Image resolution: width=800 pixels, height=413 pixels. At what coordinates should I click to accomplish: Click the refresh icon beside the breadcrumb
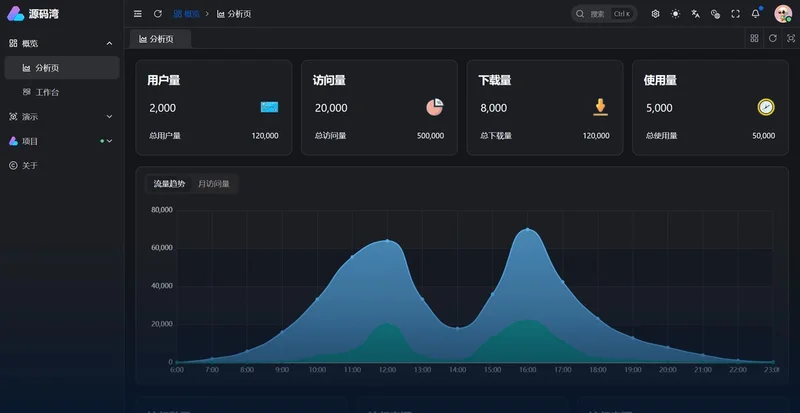[x=158, y=14]
